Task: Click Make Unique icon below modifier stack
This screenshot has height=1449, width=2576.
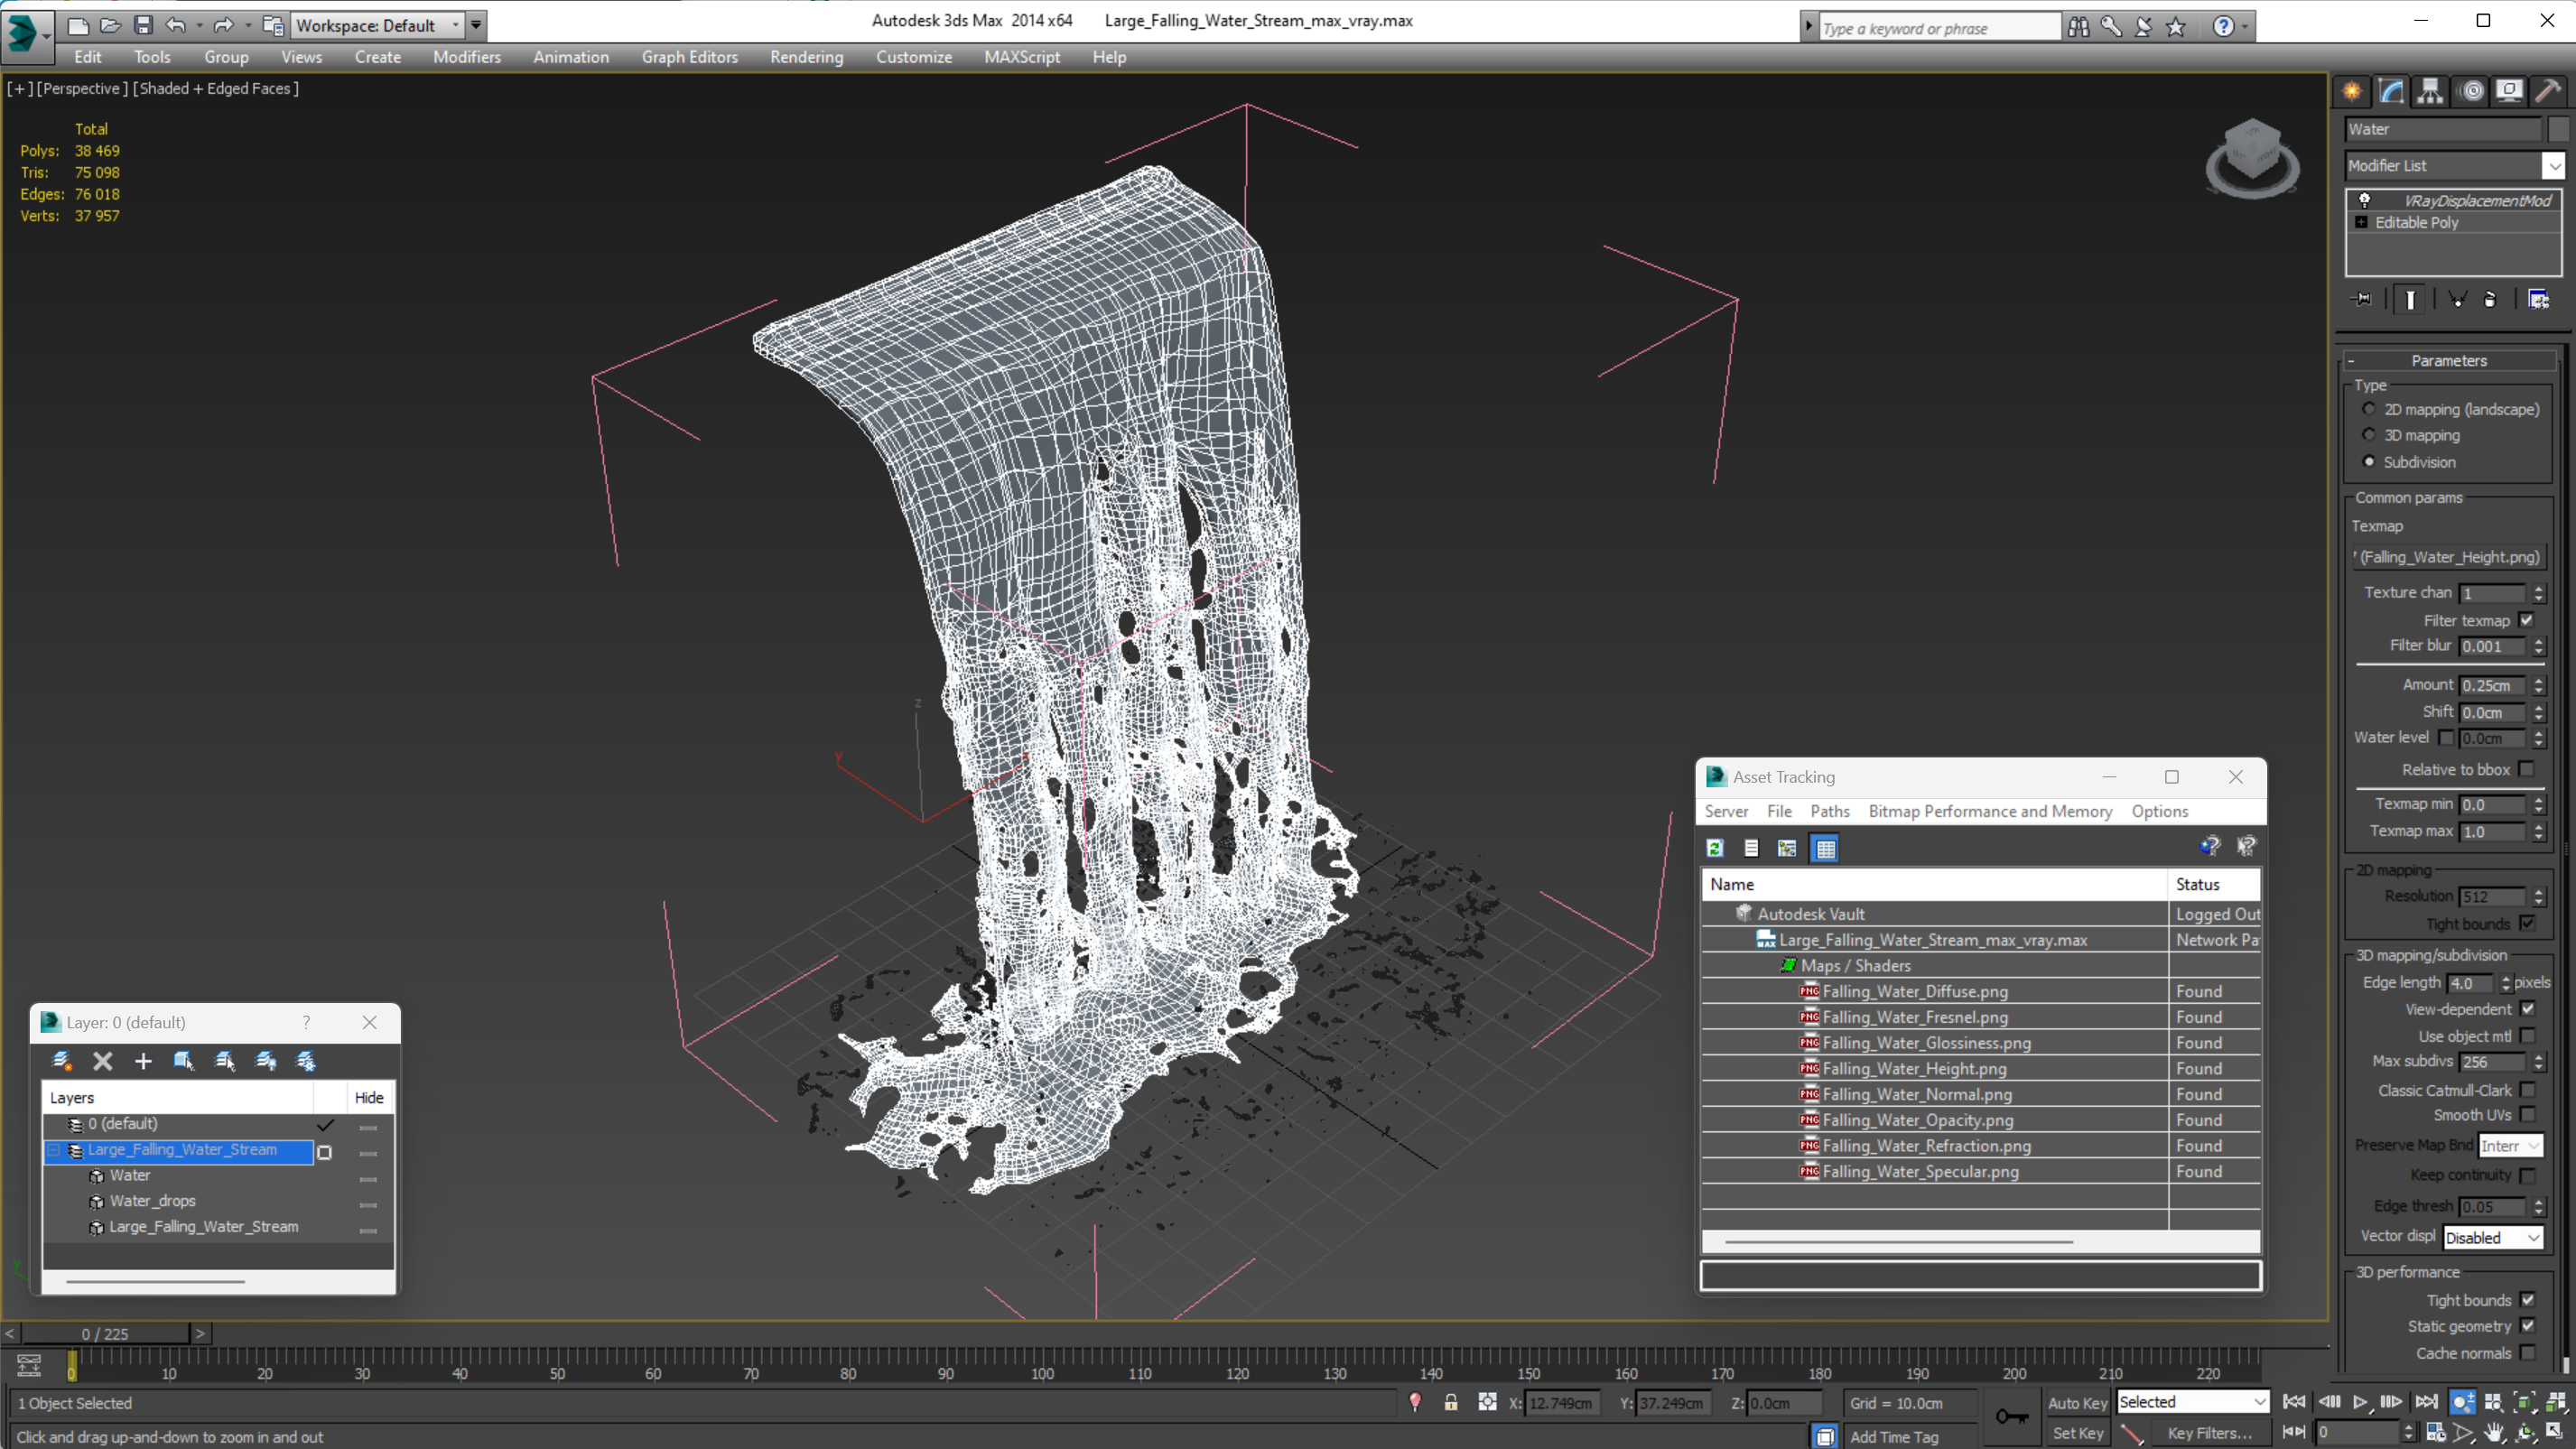Action: click(x=2457, y=299)
